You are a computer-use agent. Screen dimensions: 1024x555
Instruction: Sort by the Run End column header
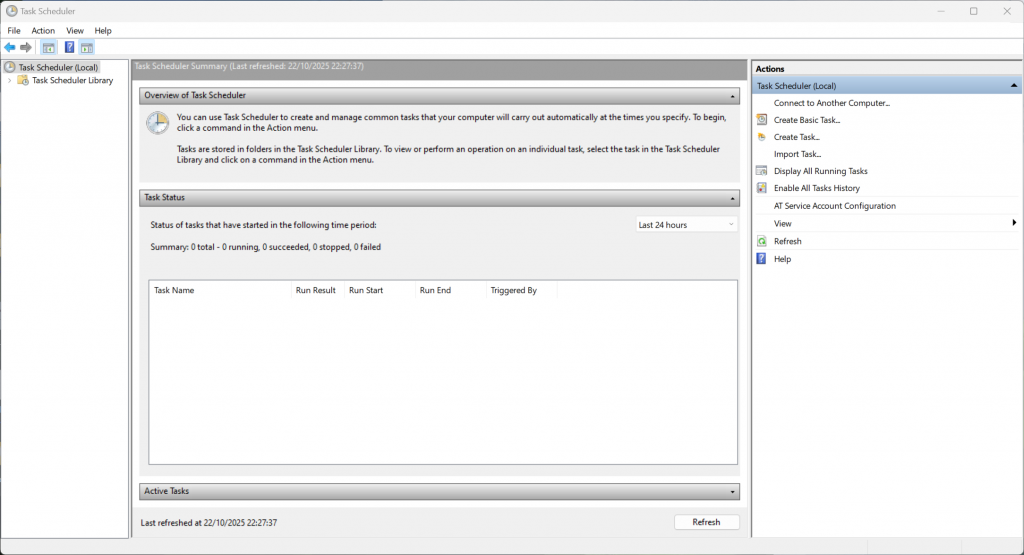[x=451, y=290]
